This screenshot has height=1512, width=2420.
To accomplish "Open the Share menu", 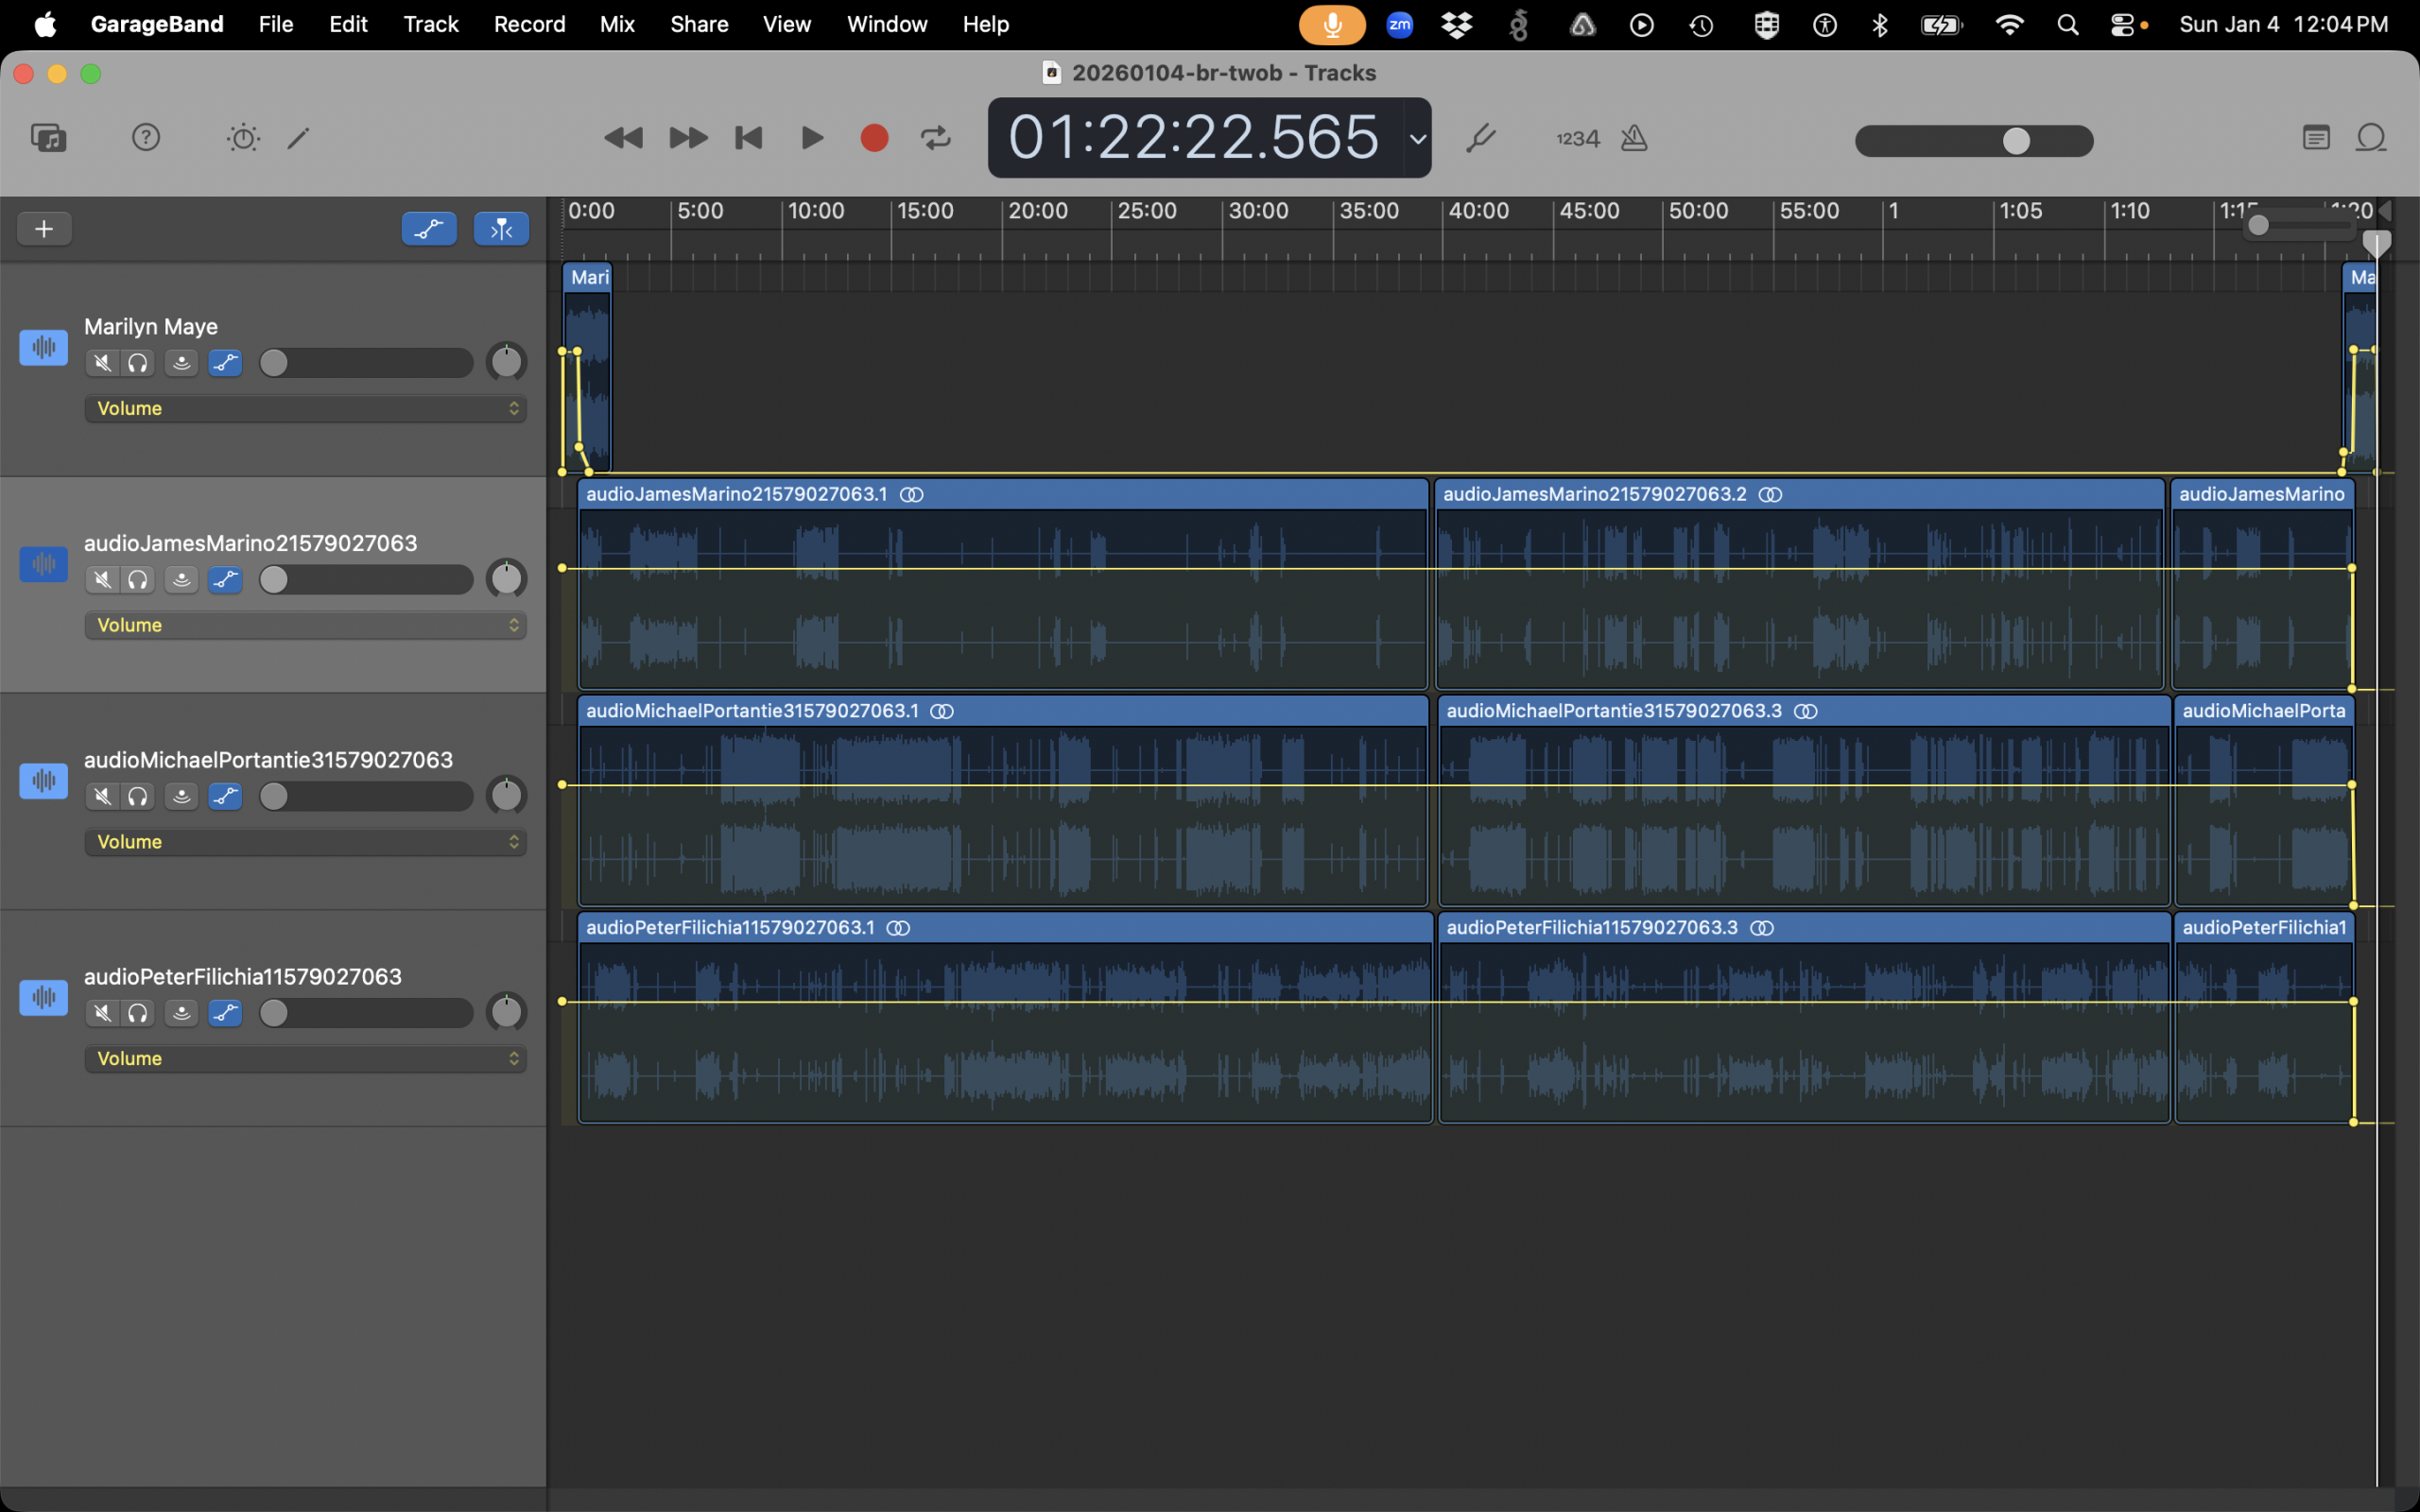I will point(699,24).
